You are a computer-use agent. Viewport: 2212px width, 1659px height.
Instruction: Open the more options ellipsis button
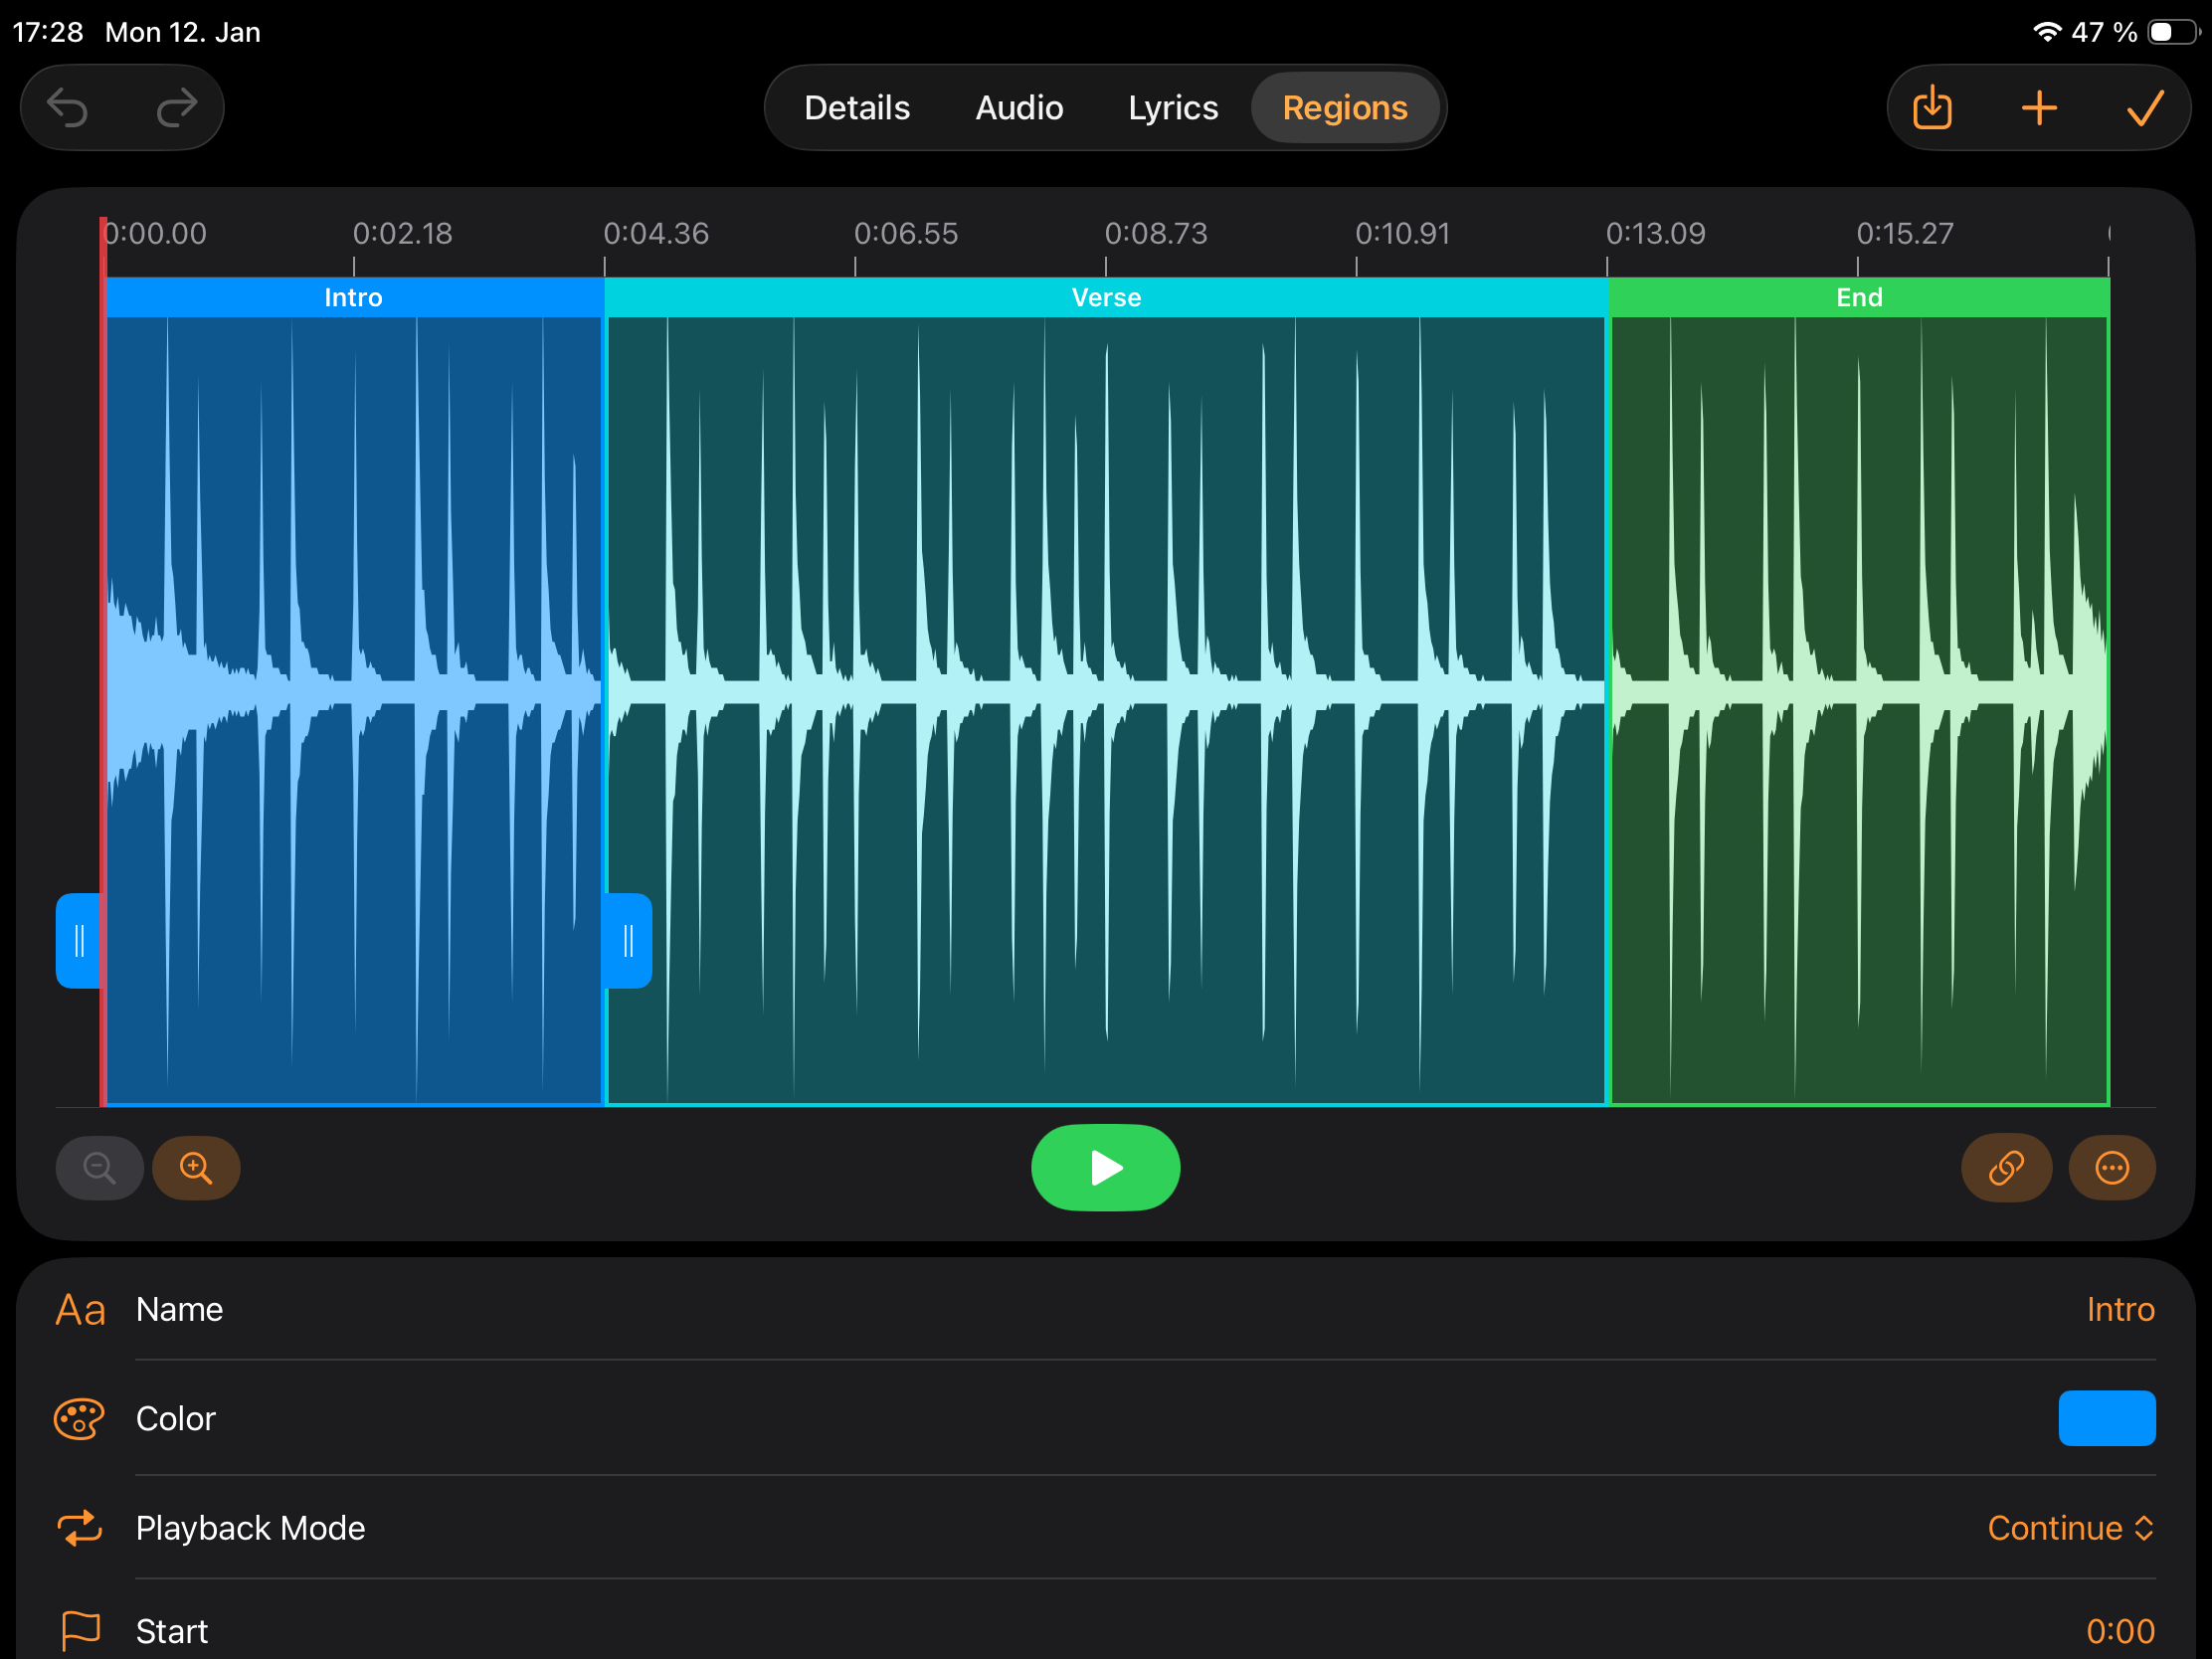pyautogui.click(x=2111, y=1168)
